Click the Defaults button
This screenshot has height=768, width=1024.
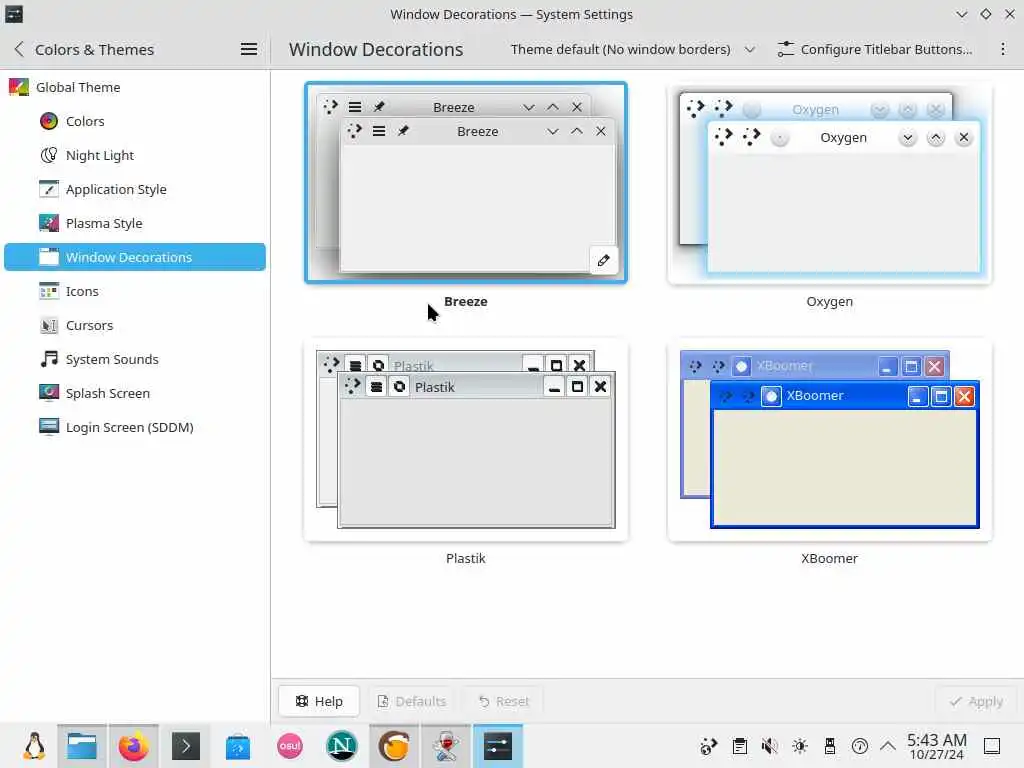click(x=412, y=701)
